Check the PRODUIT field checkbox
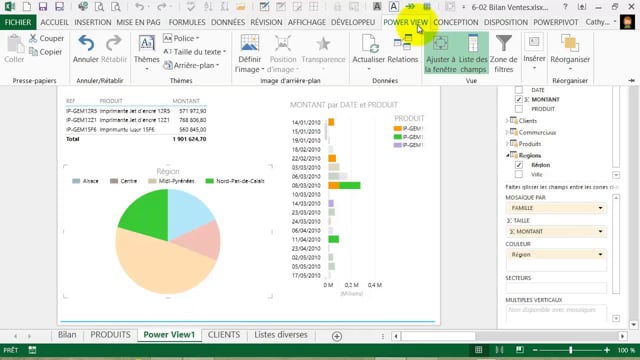 click(519, 109)
